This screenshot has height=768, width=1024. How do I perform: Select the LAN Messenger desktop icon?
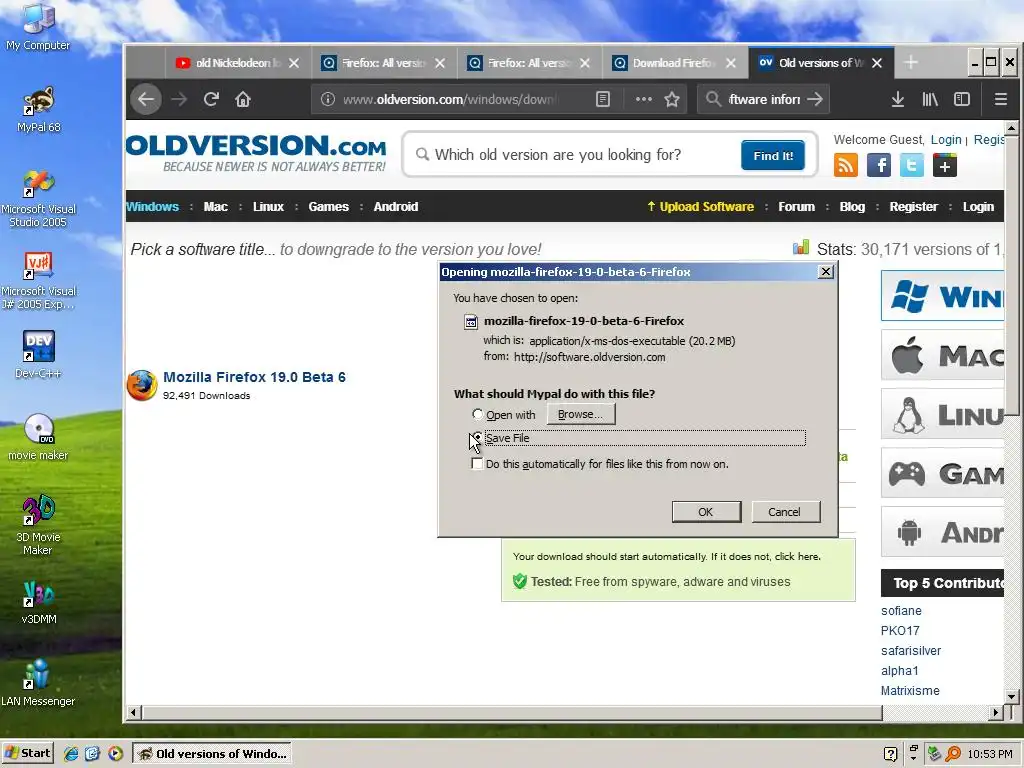39,683
